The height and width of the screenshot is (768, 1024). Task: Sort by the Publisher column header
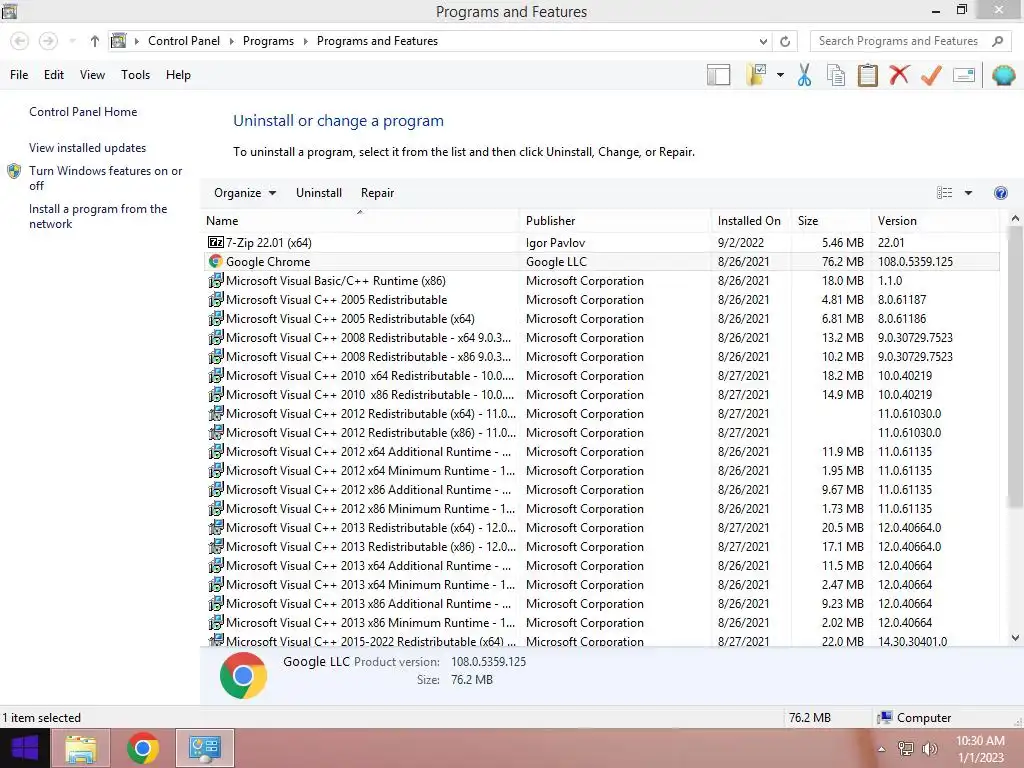click(x=616, y=221)
